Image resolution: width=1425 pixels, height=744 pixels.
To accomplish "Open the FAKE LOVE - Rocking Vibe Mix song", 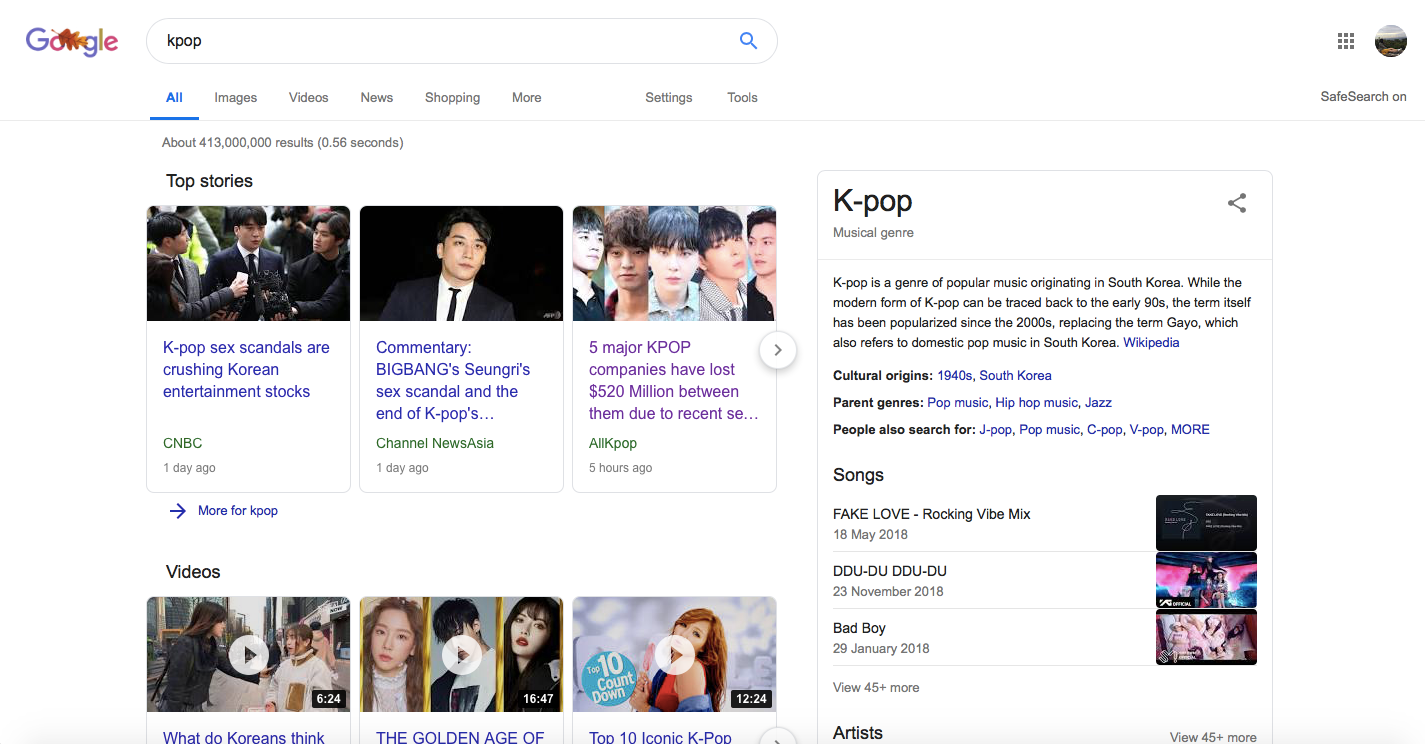I will click(931, 514).
